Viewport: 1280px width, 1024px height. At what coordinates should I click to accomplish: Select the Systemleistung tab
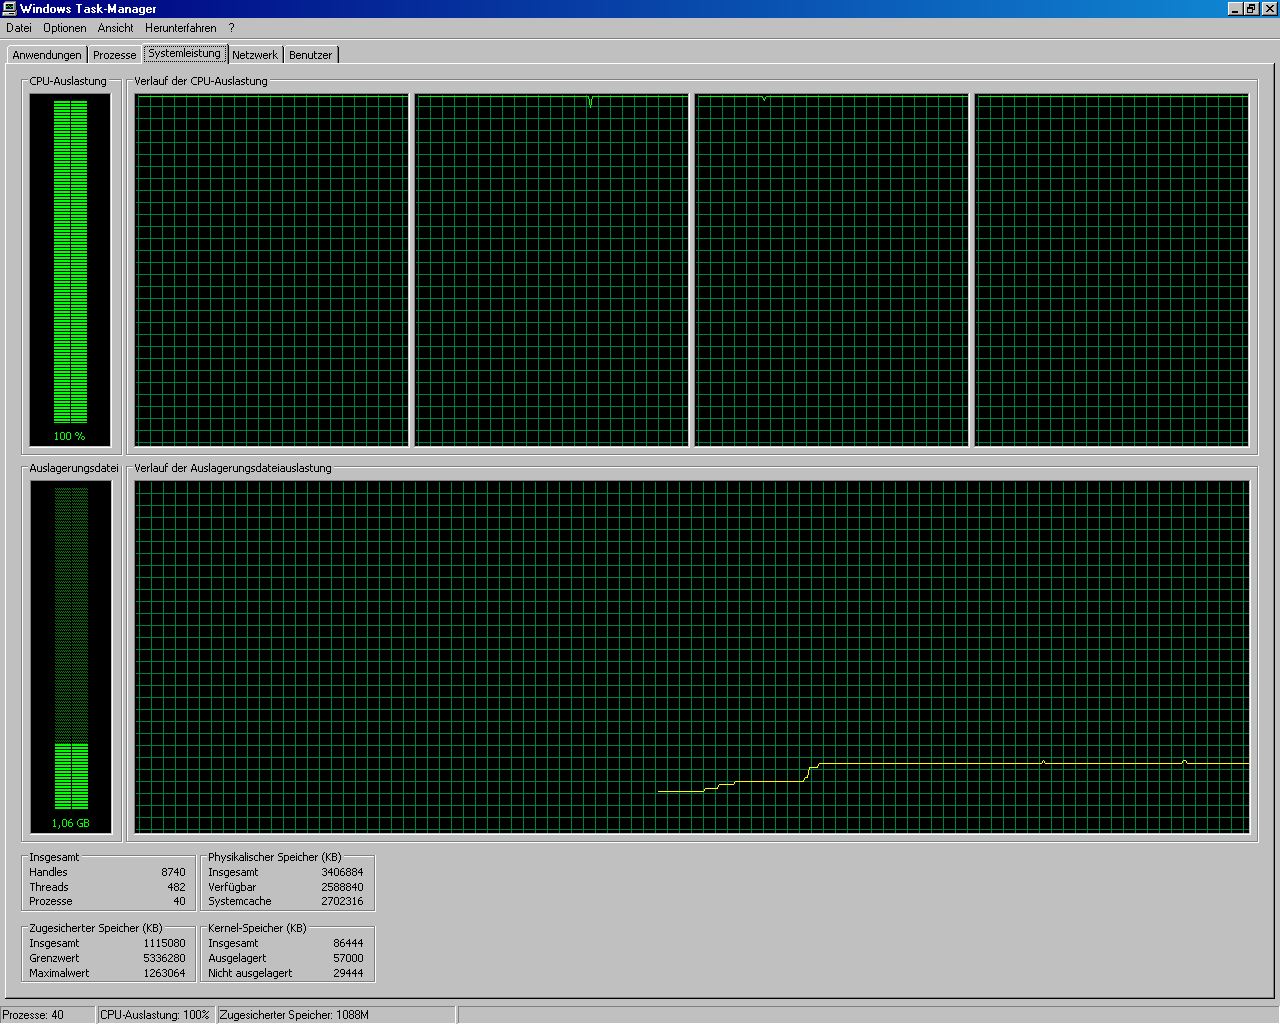coord(185,53)
